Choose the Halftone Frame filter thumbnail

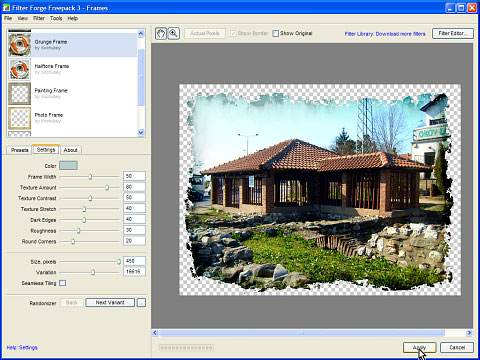pyautogui.click(x=20, y=69)
